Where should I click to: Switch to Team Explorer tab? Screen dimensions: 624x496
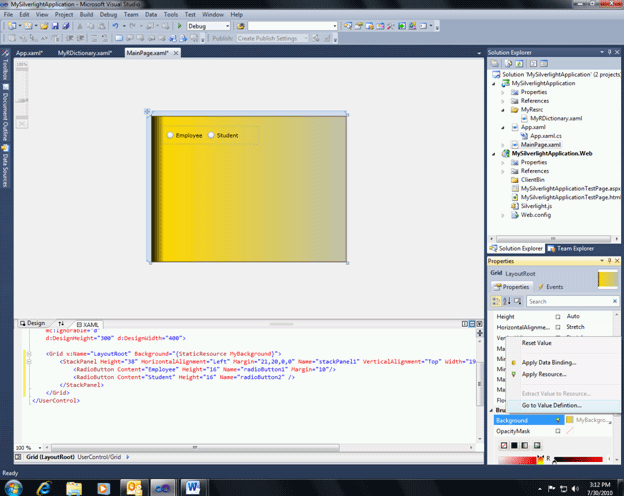[x=575, y=248]
